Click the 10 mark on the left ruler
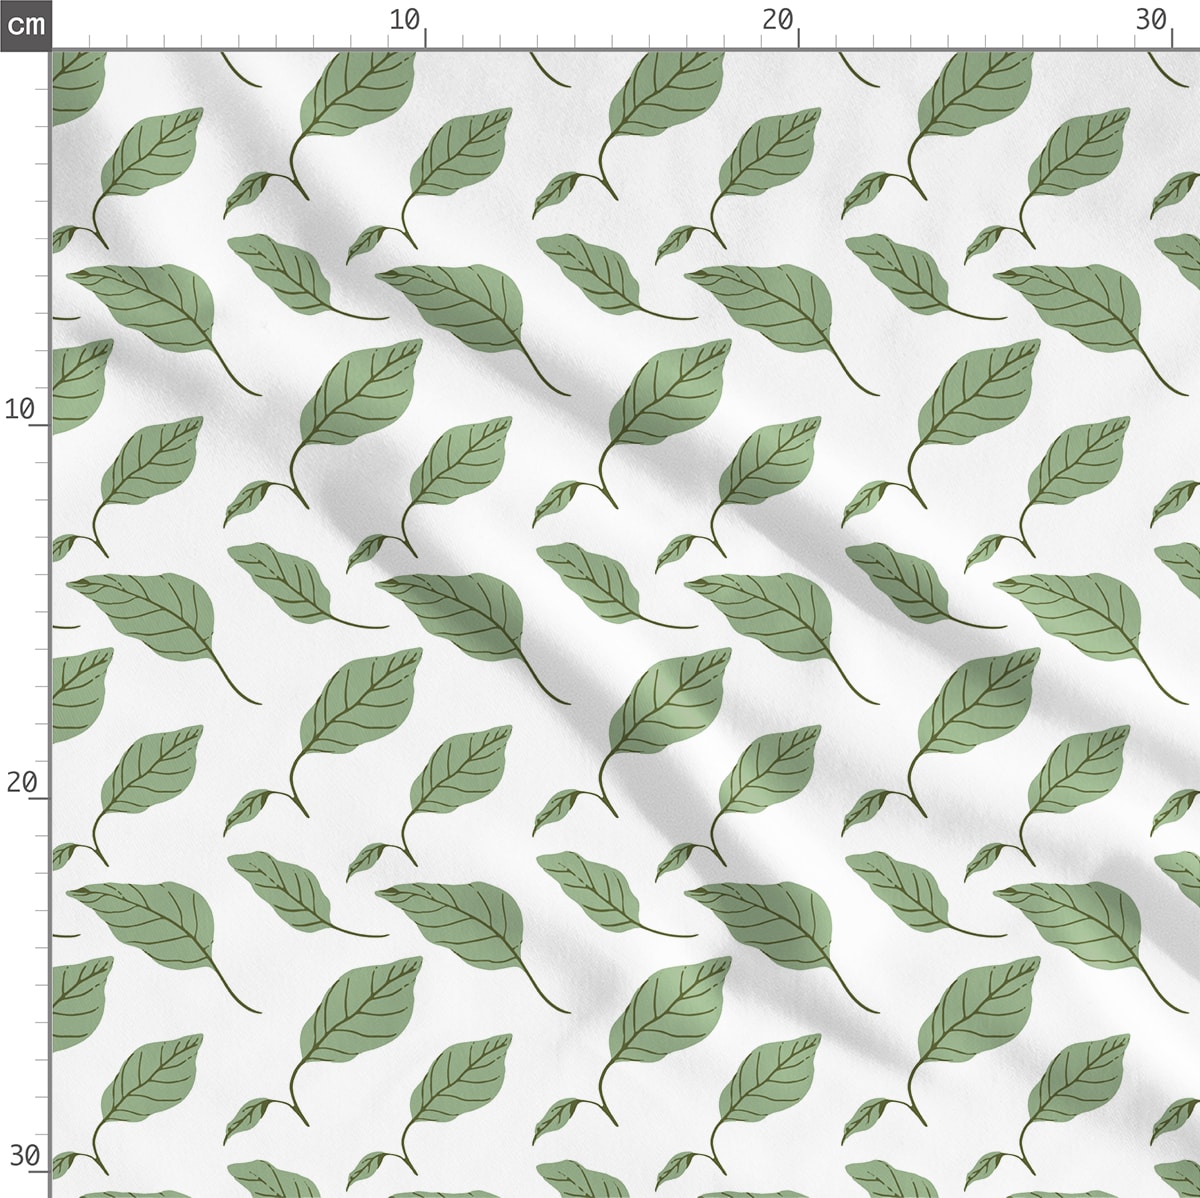 coord(20,408)
